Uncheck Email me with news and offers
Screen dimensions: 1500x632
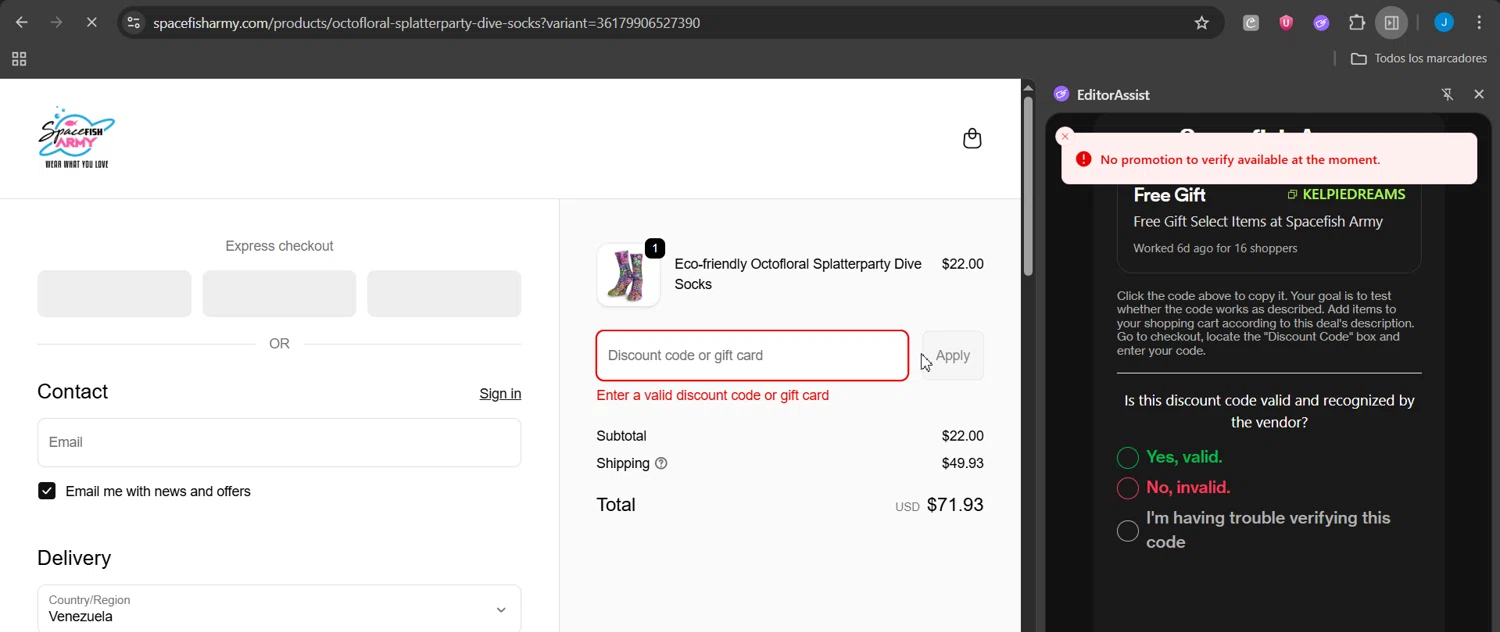tap(47, 491)
